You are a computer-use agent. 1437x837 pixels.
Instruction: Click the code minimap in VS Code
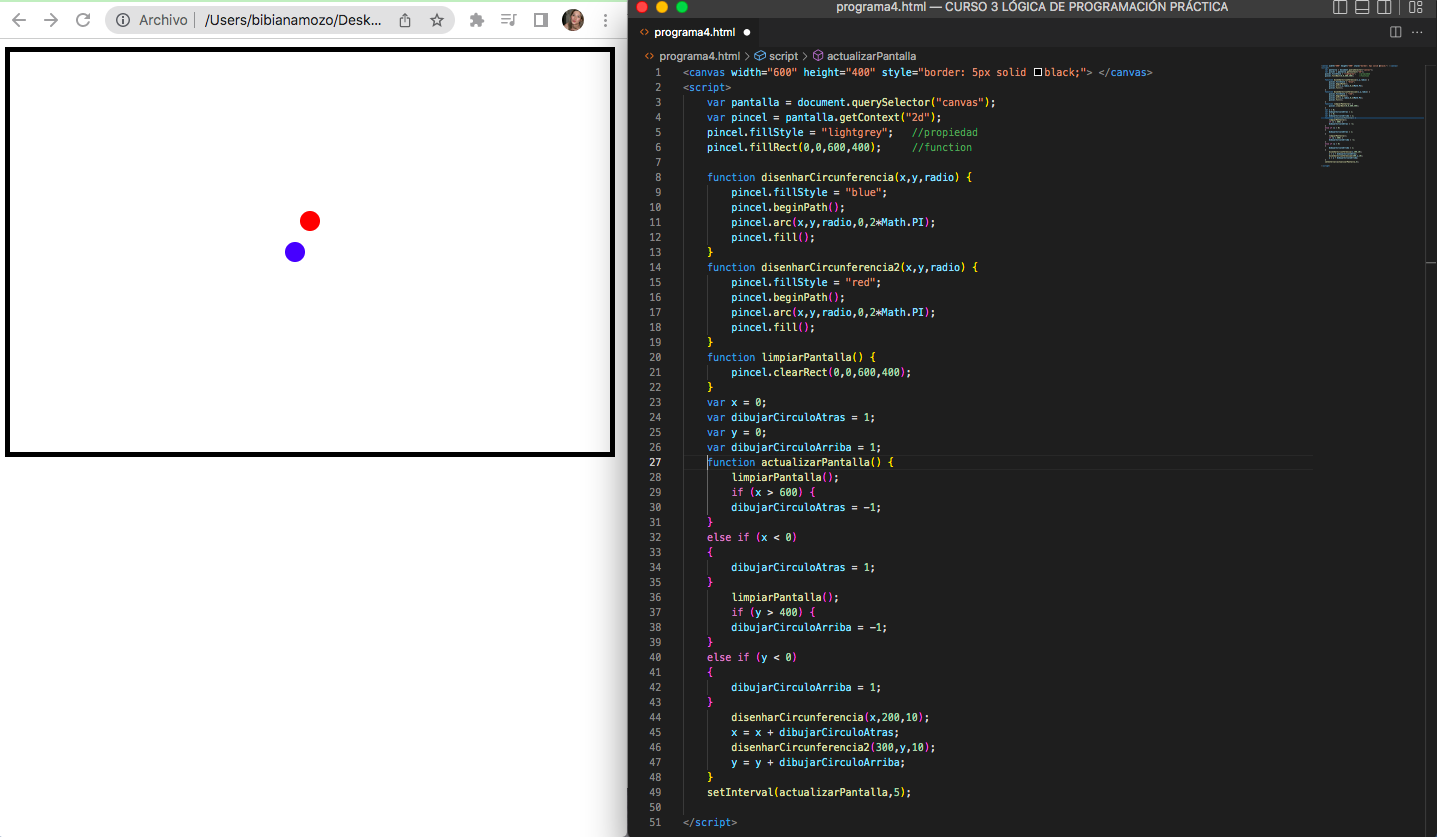pyautogui.click(x=1370, y=114)
